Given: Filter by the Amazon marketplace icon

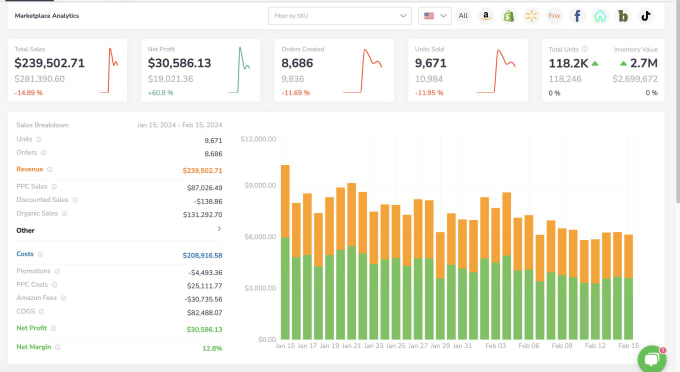Looking at the screenshot, I should [486, 16].
